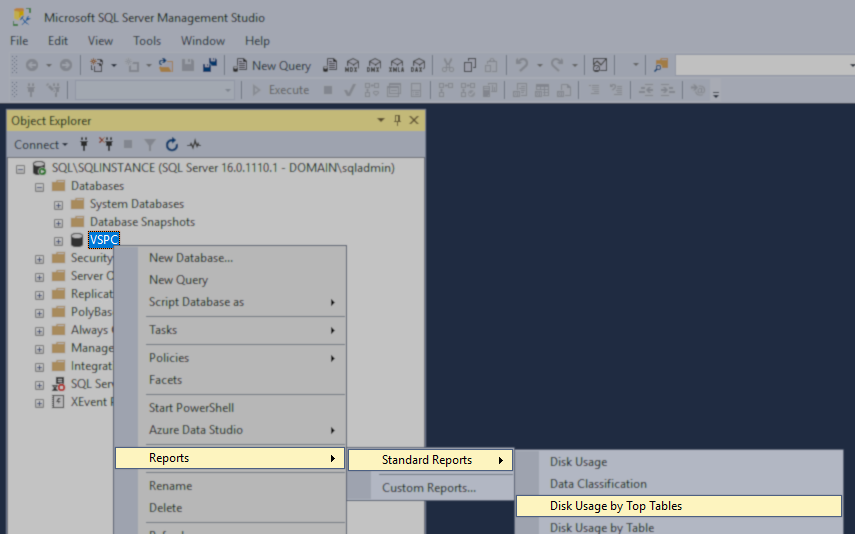The image size is (855, 534).
Task: Choose Rename from context menu
Action: pos(230,486)
